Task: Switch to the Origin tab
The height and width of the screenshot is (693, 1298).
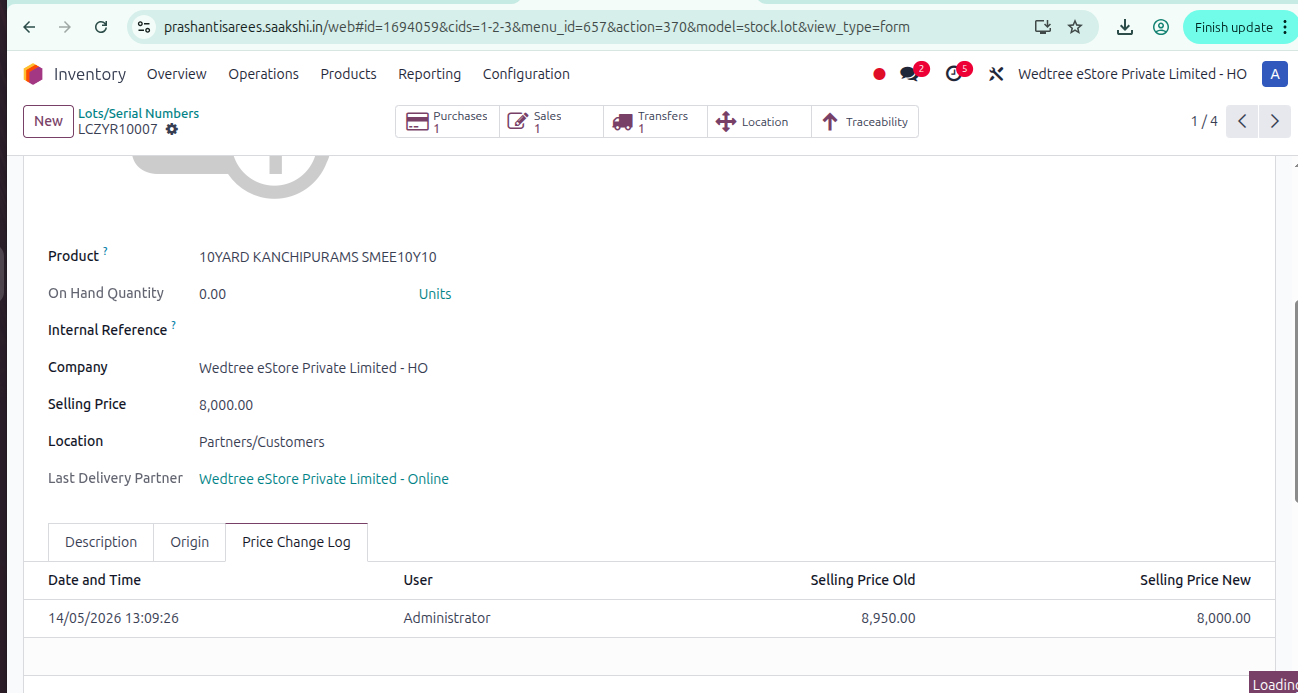Action: 190,542
